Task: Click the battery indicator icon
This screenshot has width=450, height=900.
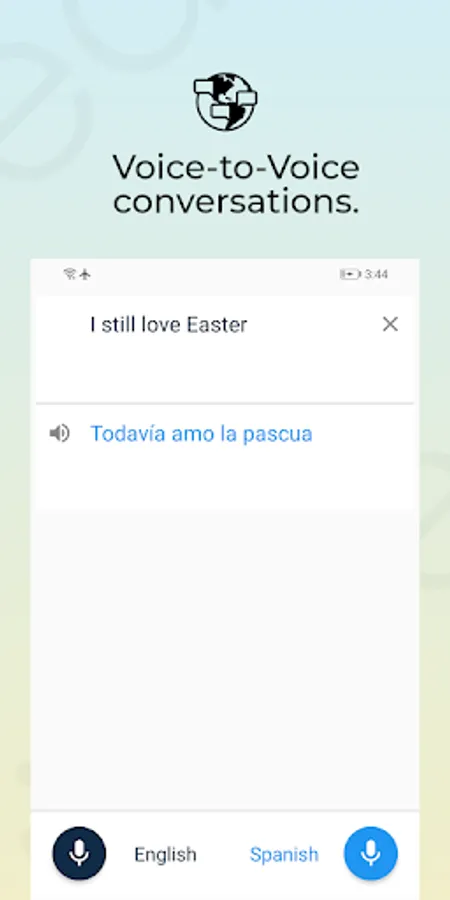Action: pyautogui.click(x=350, y=274)
